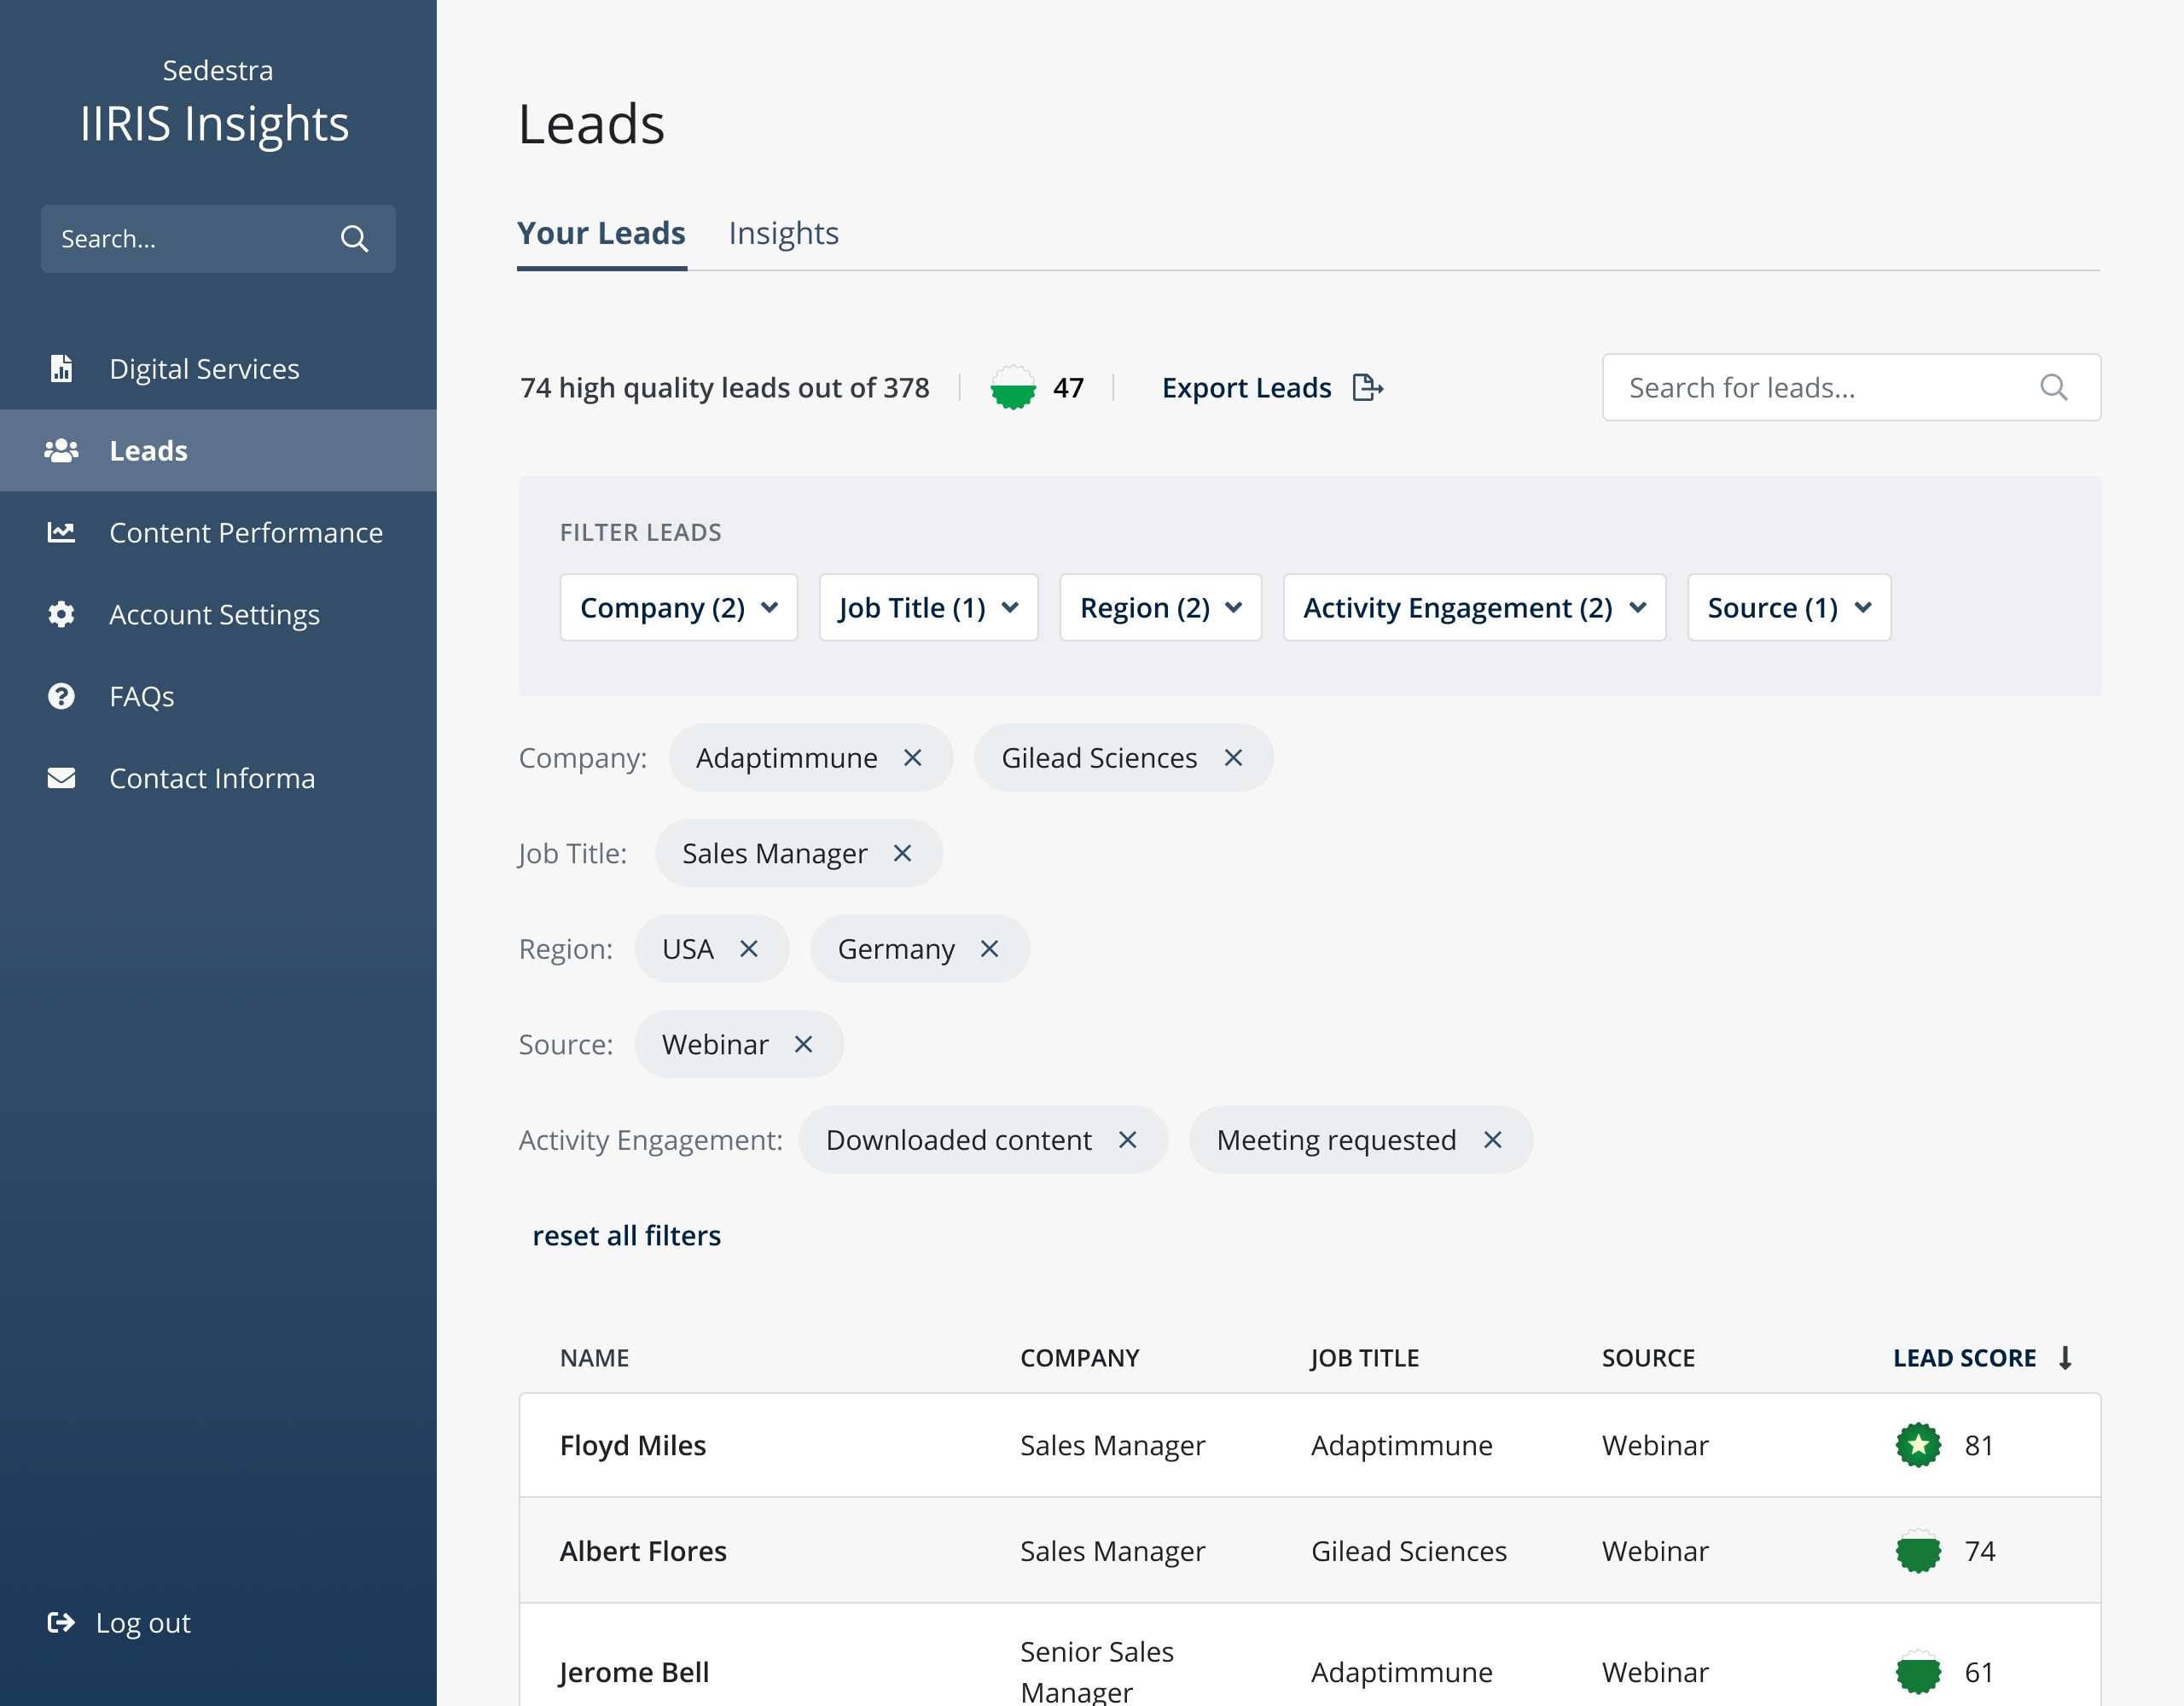2184x1706 pixels.
Task: Click the green badge icon next to 47
Action: coord(1013,387)
